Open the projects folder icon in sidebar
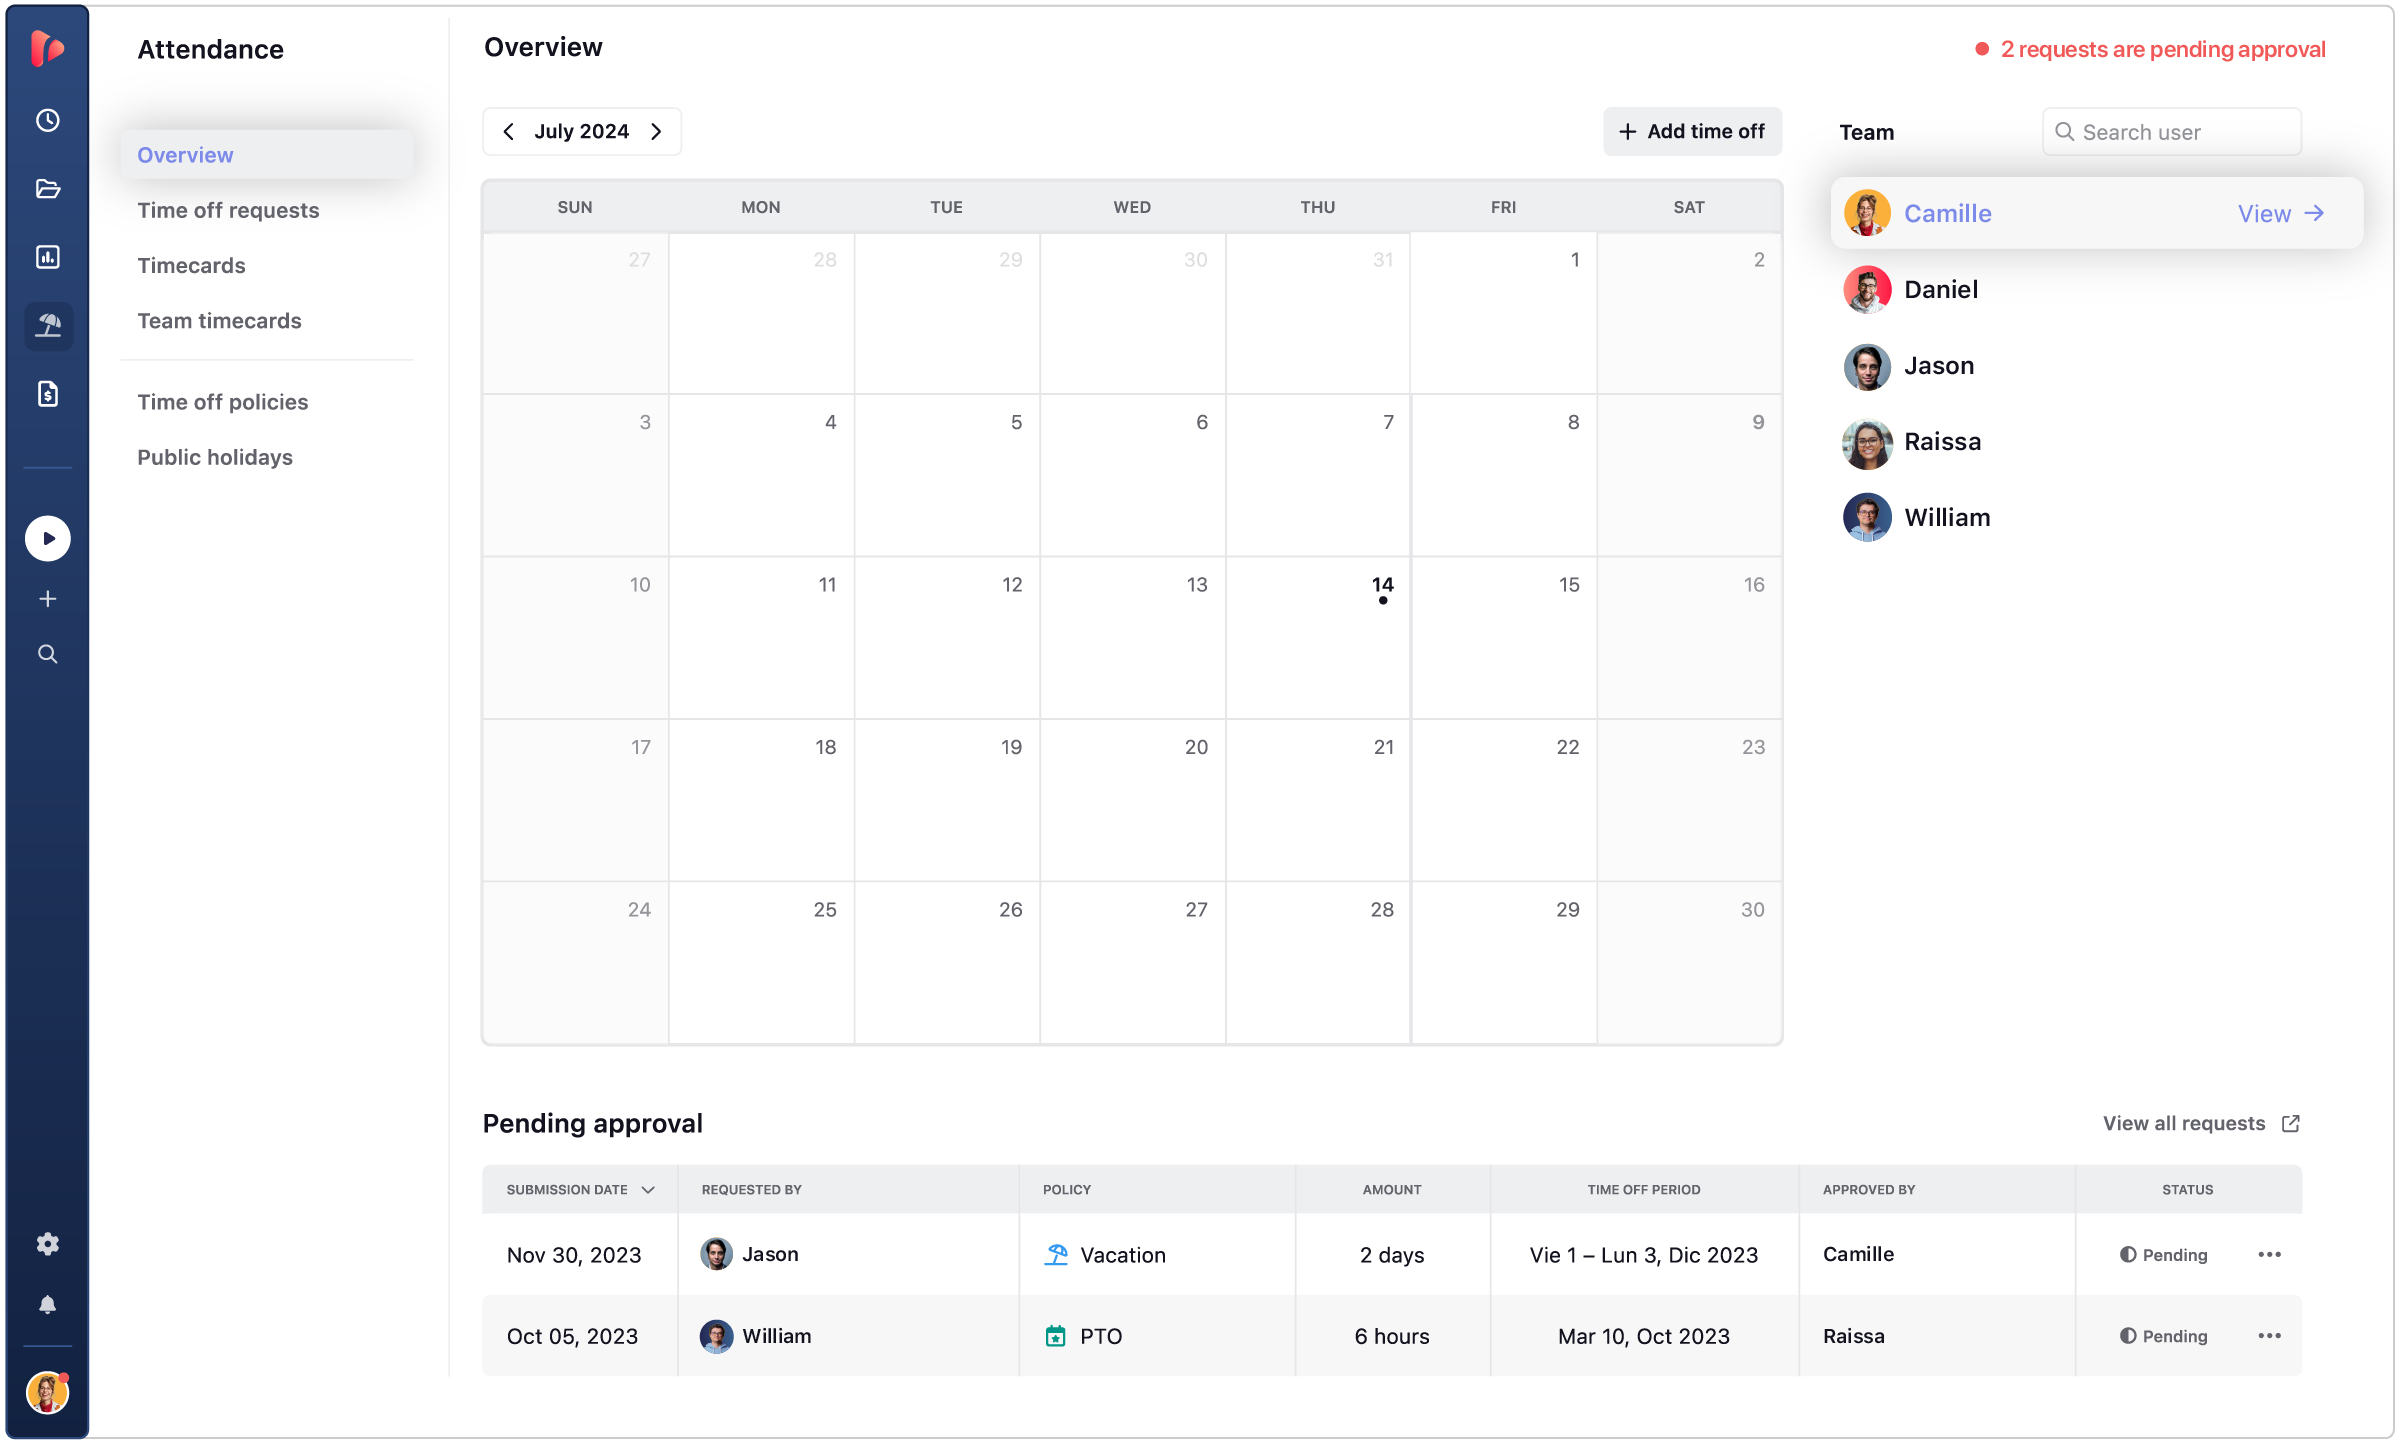Viewport: 2400px width, 1444px height. [x=48, y=189]
